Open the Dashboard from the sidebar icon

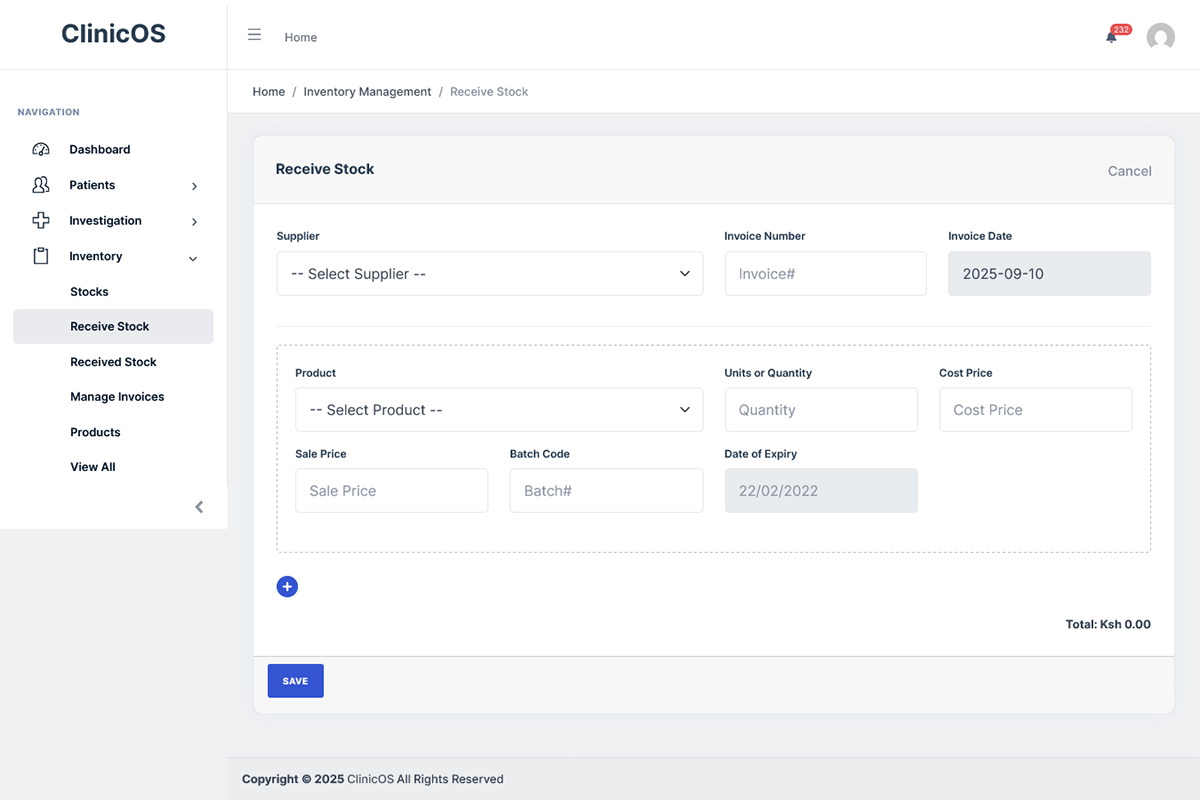point(40,149)
